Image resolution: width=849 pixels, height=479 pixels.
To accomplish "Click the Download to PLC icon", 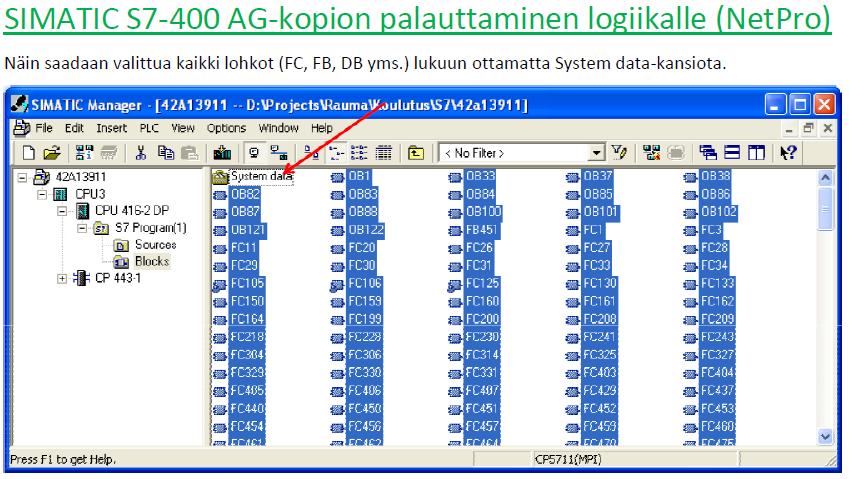I will pyautogui.click(x=222, y=153).
